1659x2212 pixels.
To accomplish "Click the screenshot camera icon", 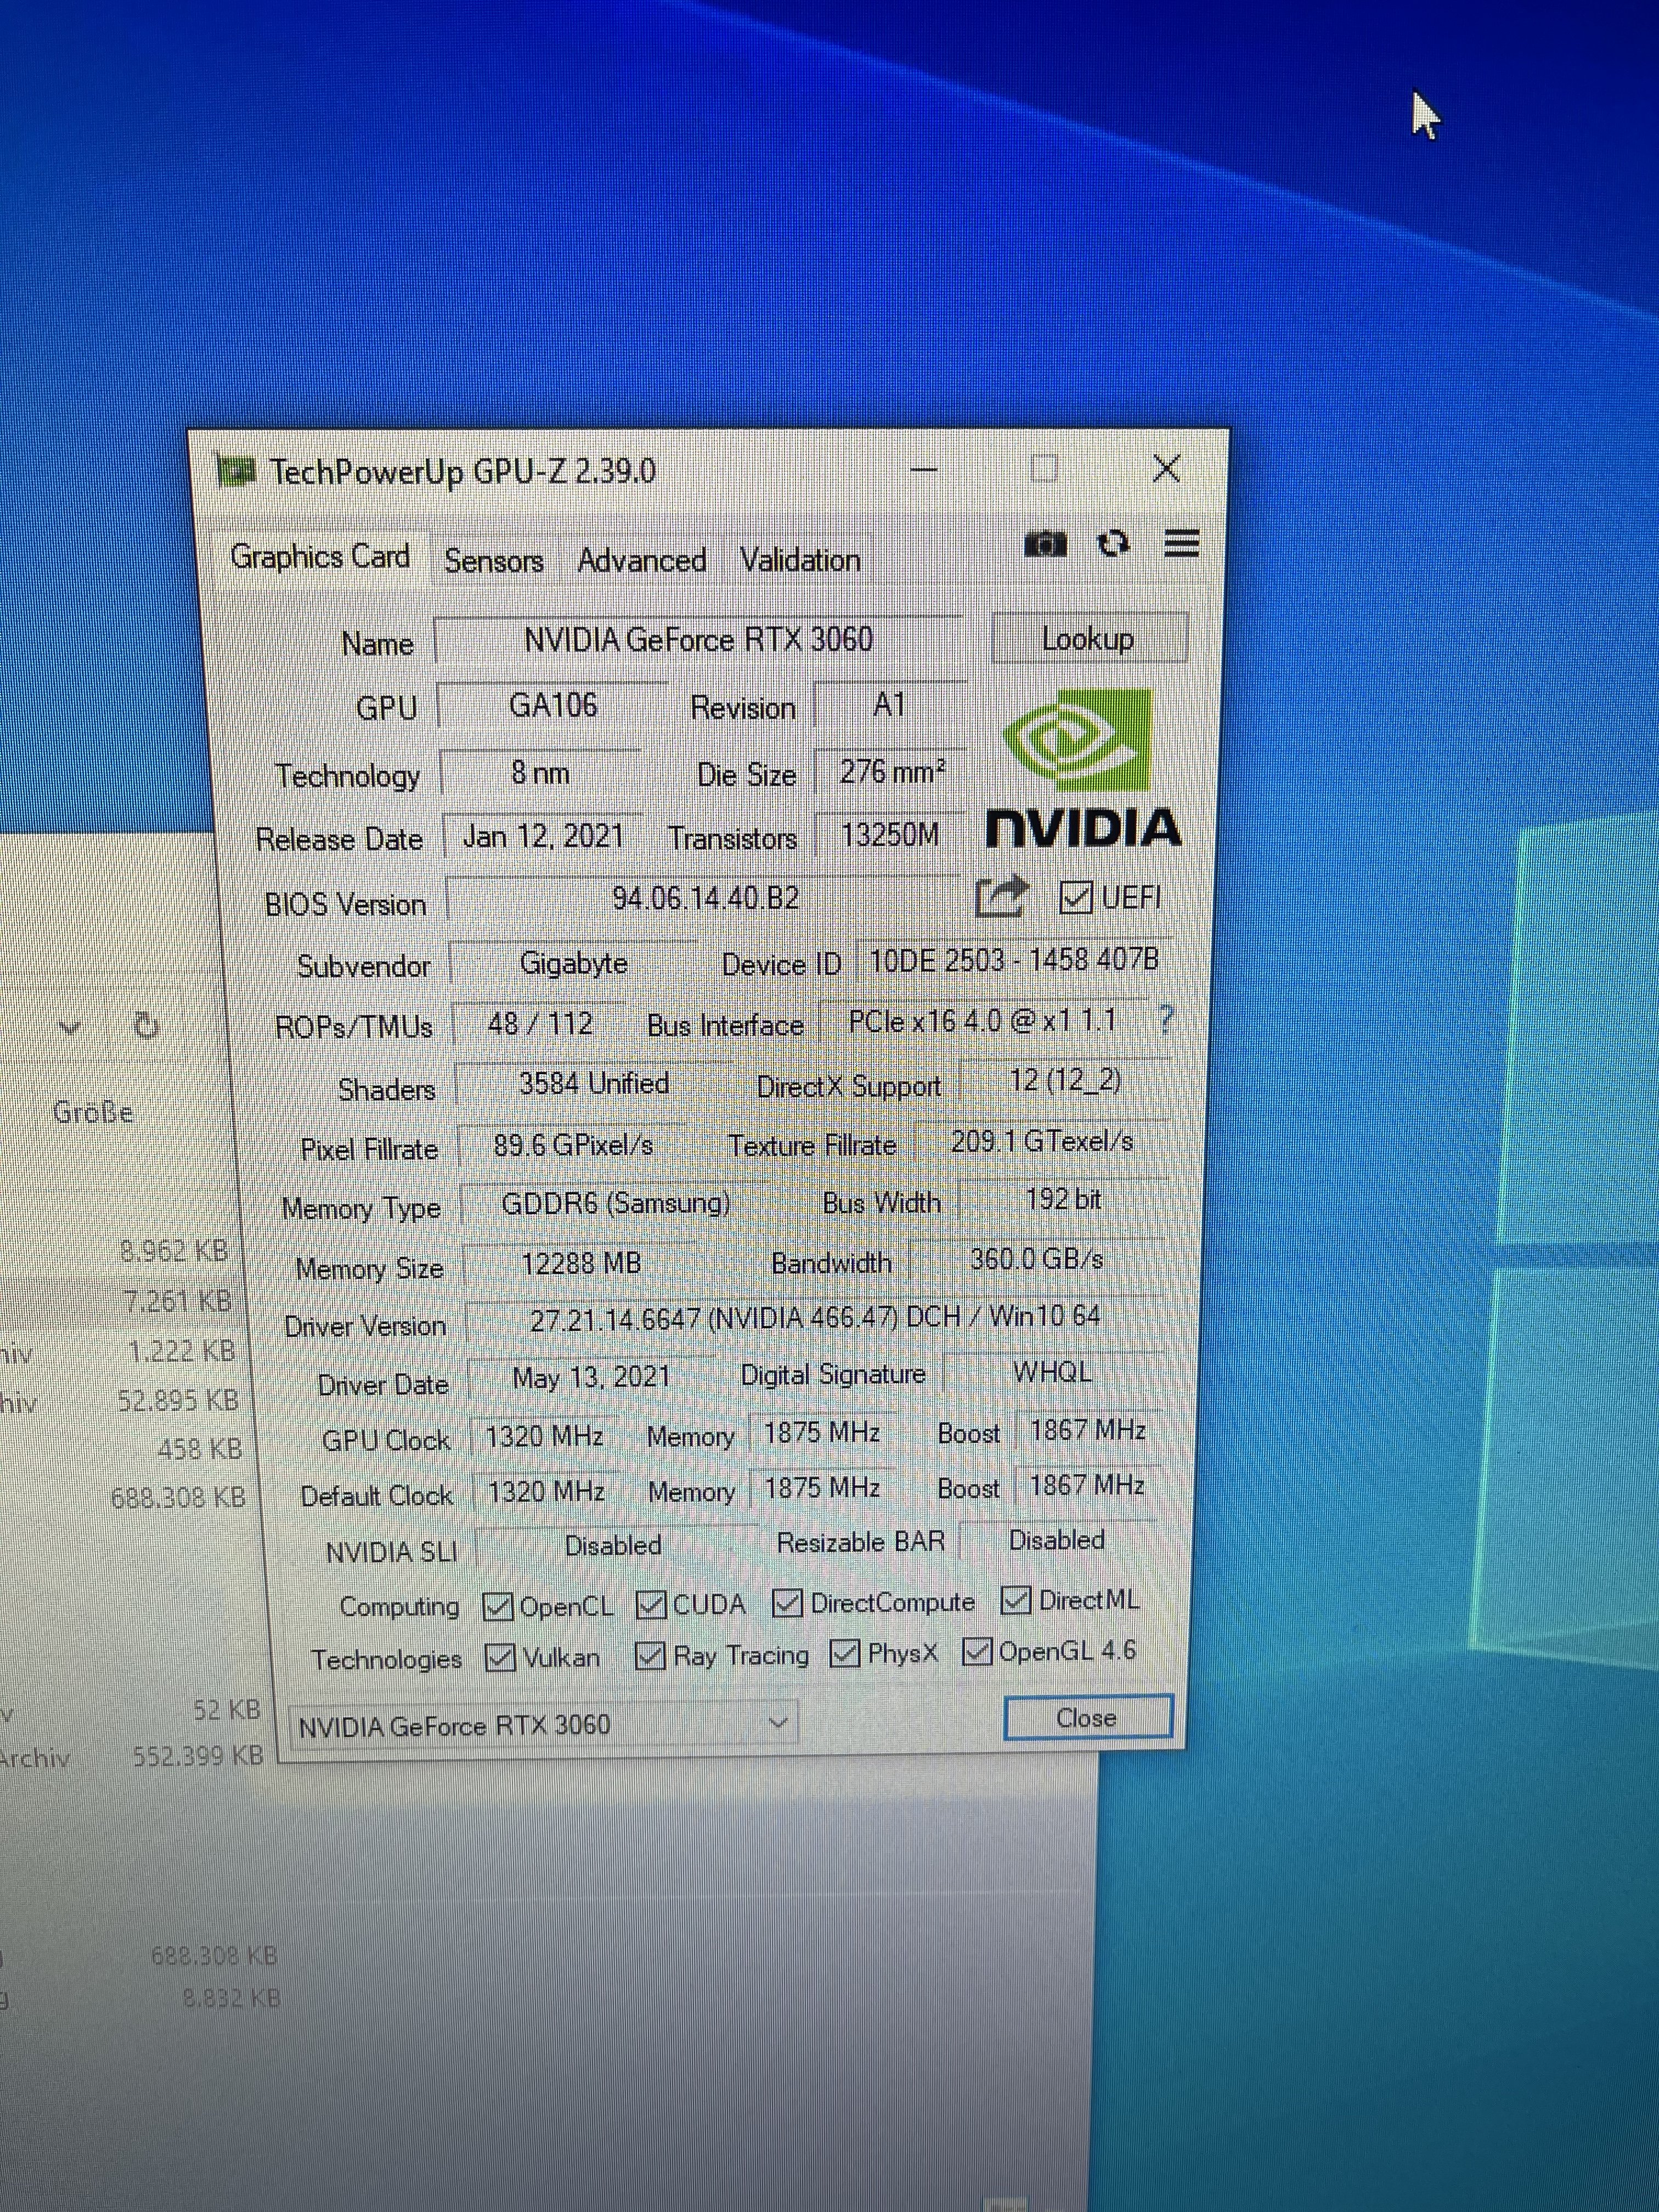I will coord(1045,545).
